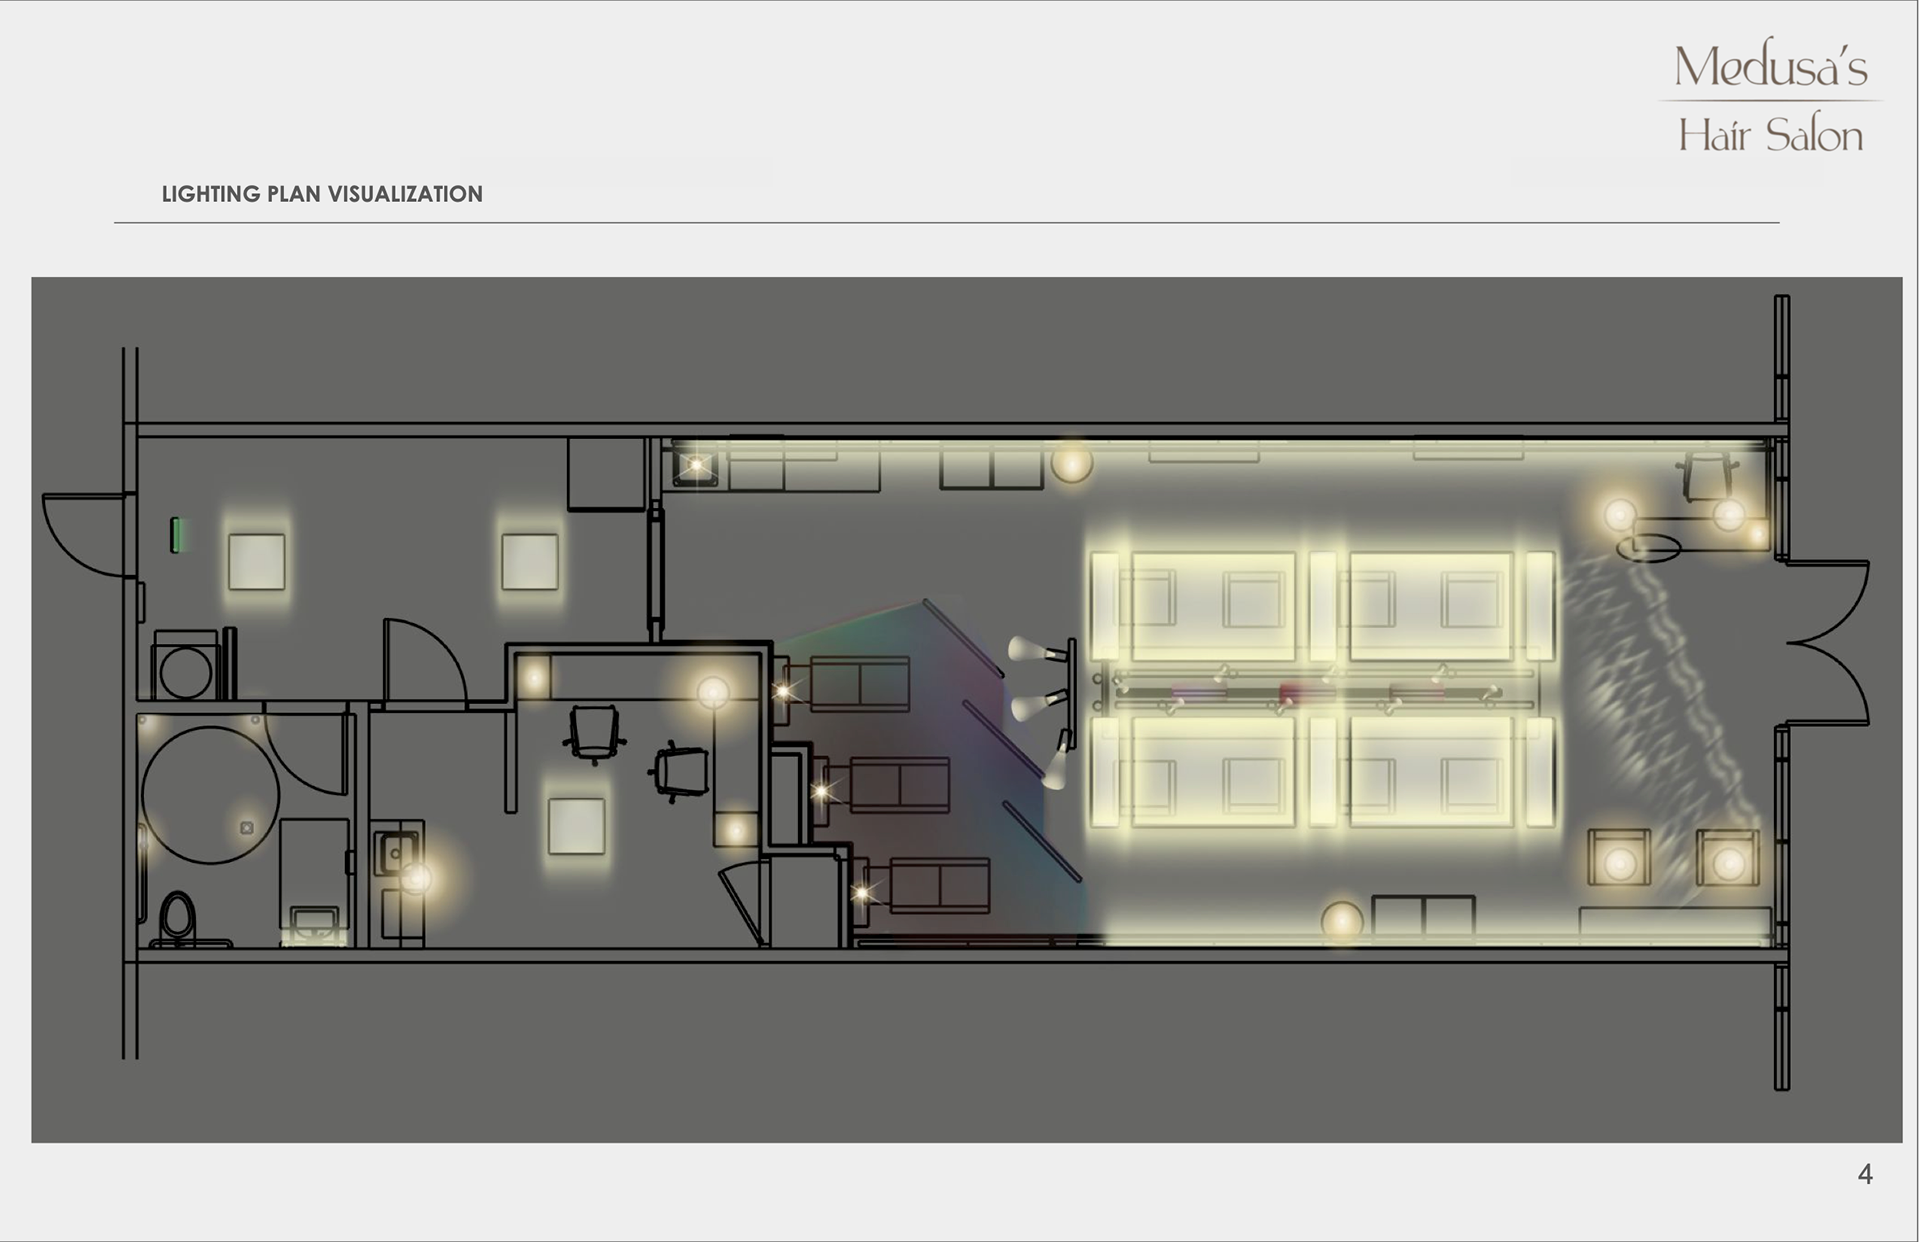This screenshot has height=1242, width=1920.
Task: Click the bottom shampoo station chair
Action: [938, 885]
